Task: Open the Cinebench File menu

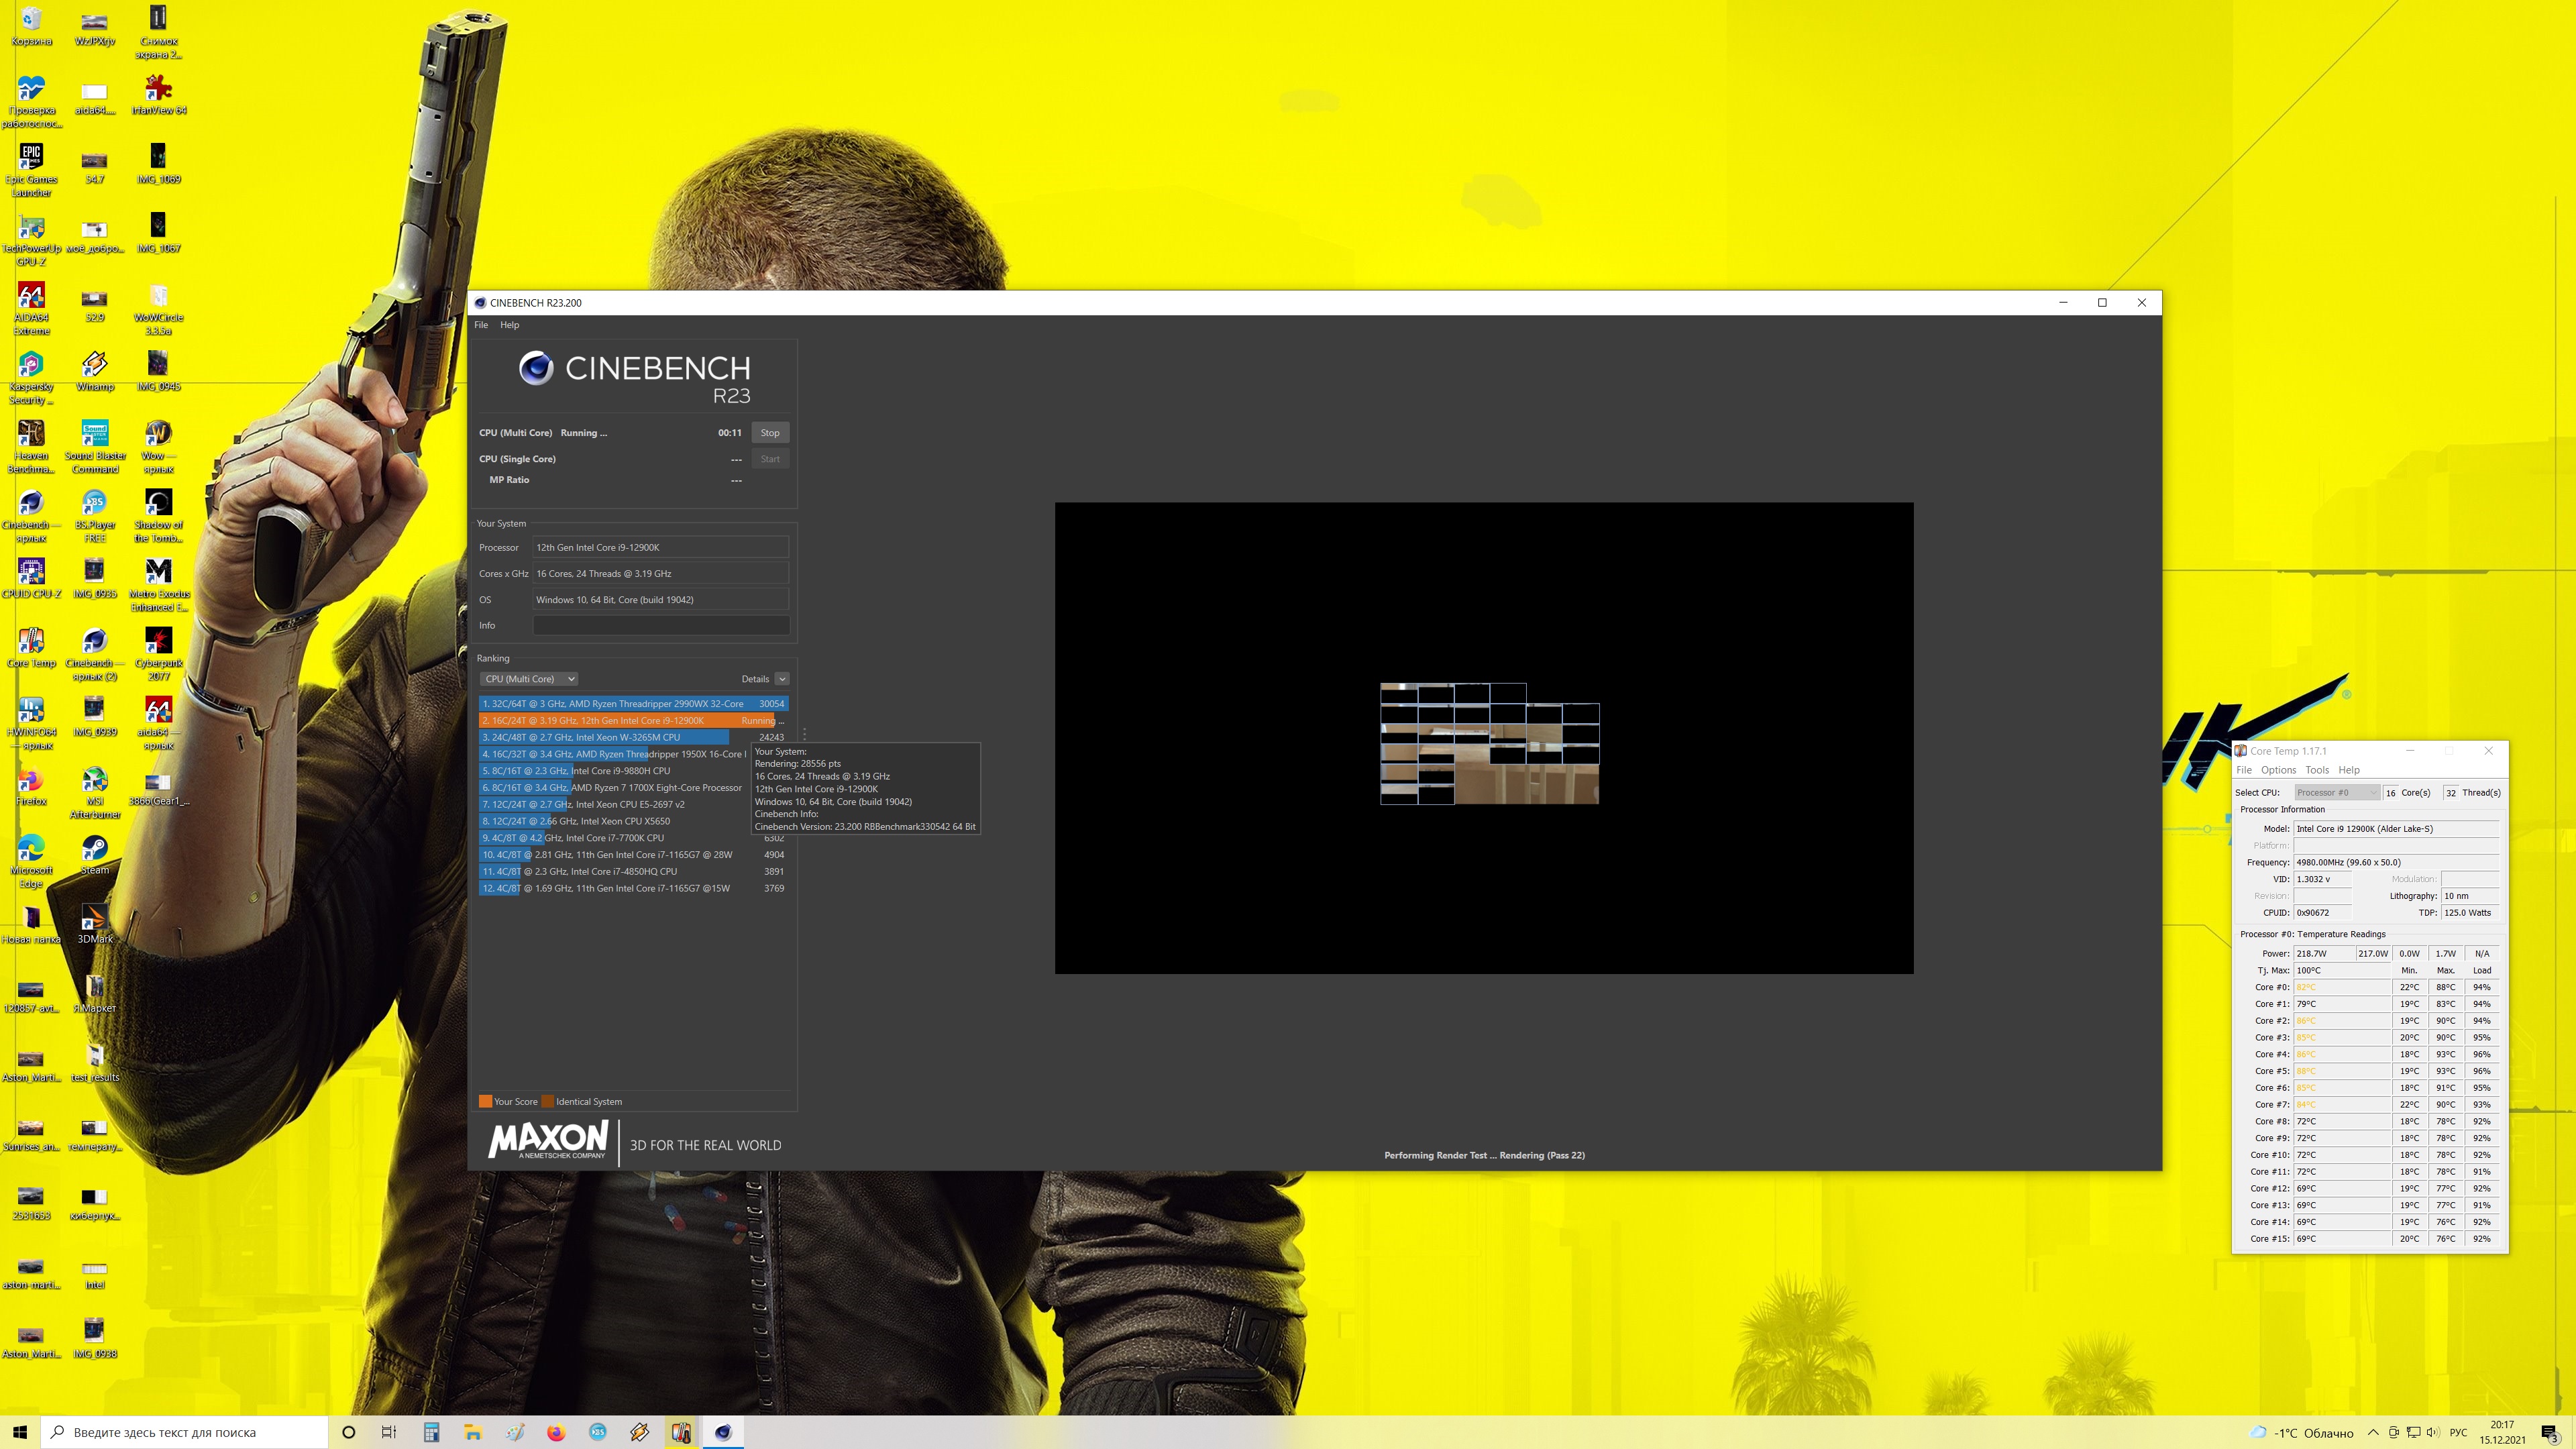Action: pyautogui.click(x=481, y=325)
